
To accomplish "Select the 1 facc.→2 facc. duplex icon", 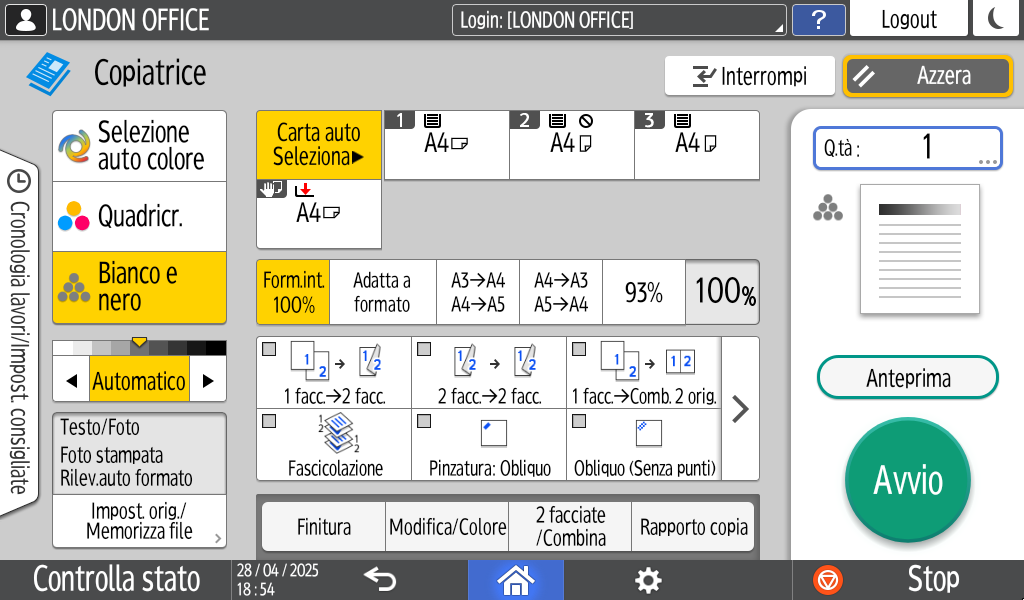I will tap(335, 361).
